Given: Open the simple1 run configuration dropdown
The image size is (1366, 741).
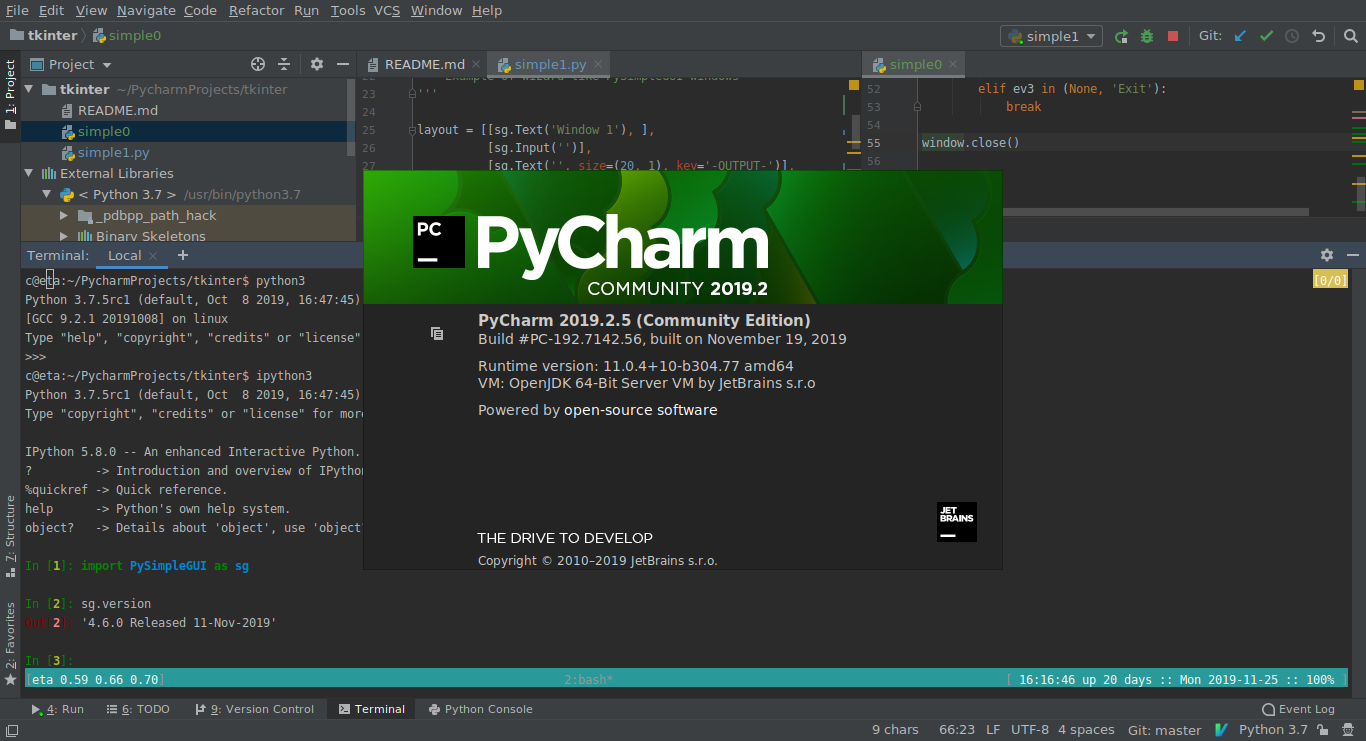Looking at the screenshot, I should [1051, 36].
